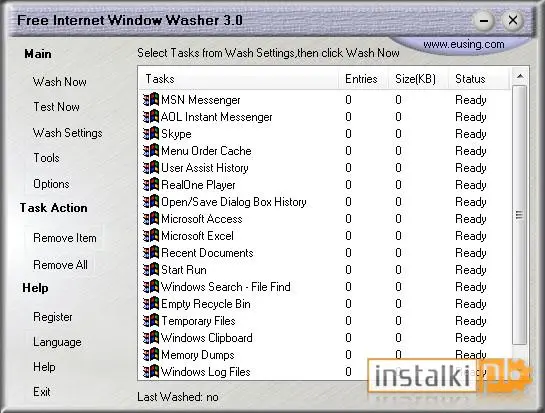
Task: Click the Windows Log Files row icon
Action: 151,372
